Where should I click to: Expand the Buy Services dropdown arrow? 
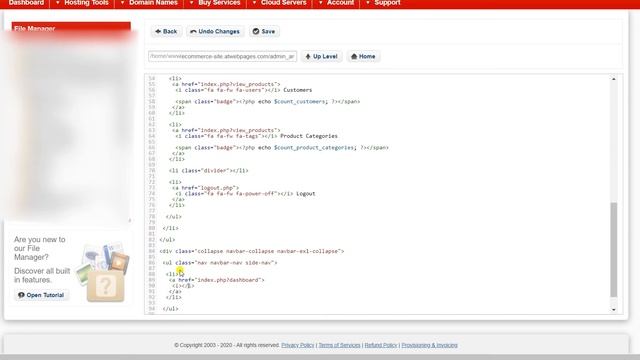coord(191,3)
